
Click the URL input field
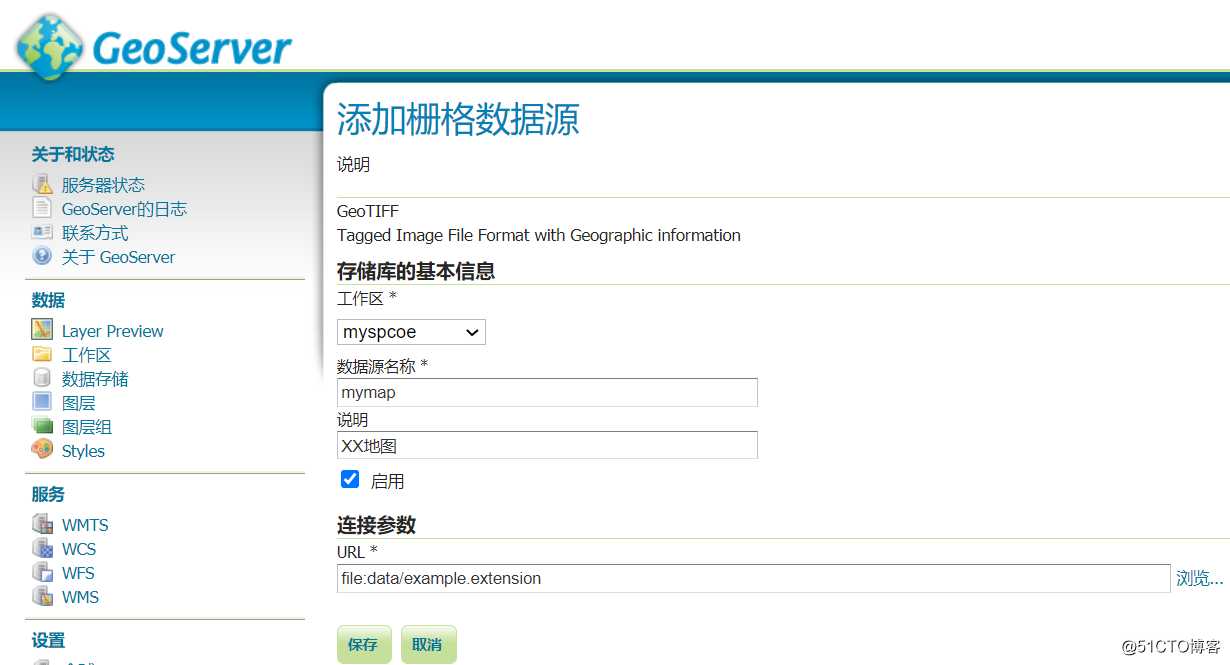[753, 578]
